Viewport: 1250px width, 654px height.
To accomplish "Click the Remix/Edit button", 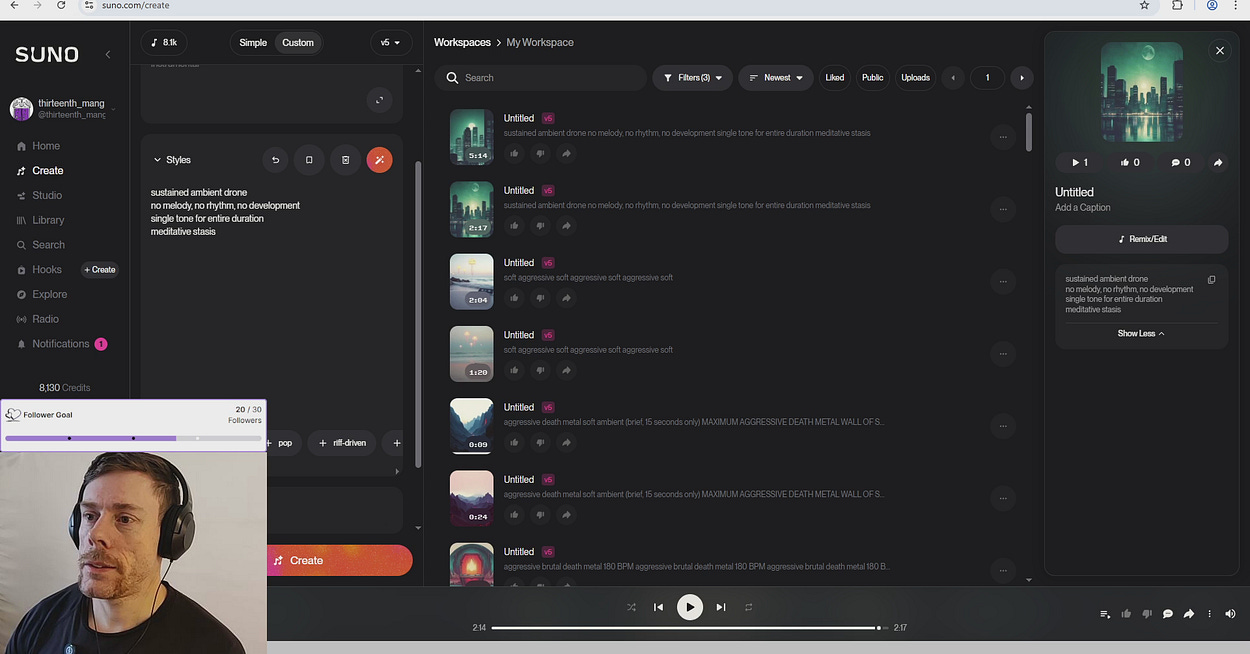I will [1142, 239].
